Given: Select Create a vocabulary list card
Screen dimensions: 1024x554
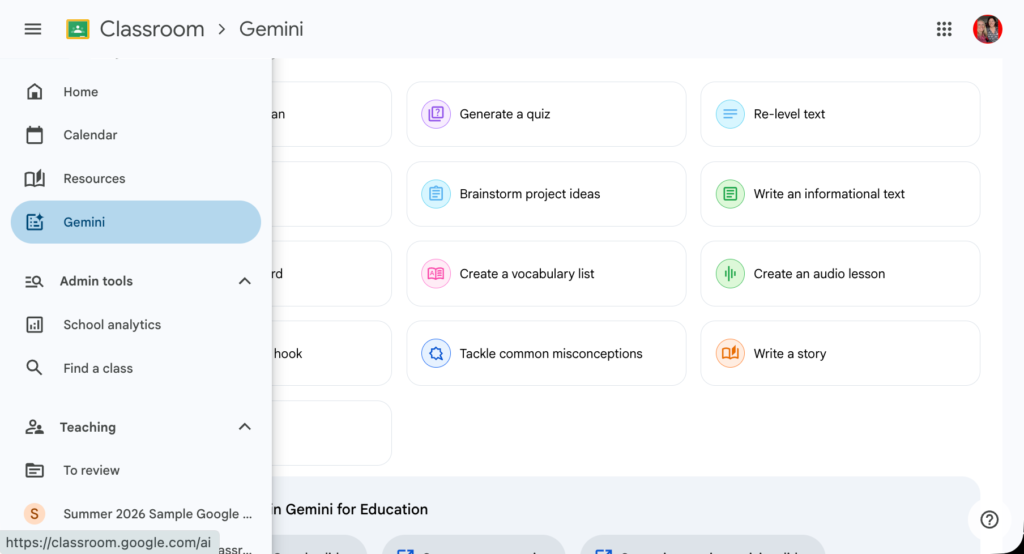Looking at the screenshot, I should point(547,274).
